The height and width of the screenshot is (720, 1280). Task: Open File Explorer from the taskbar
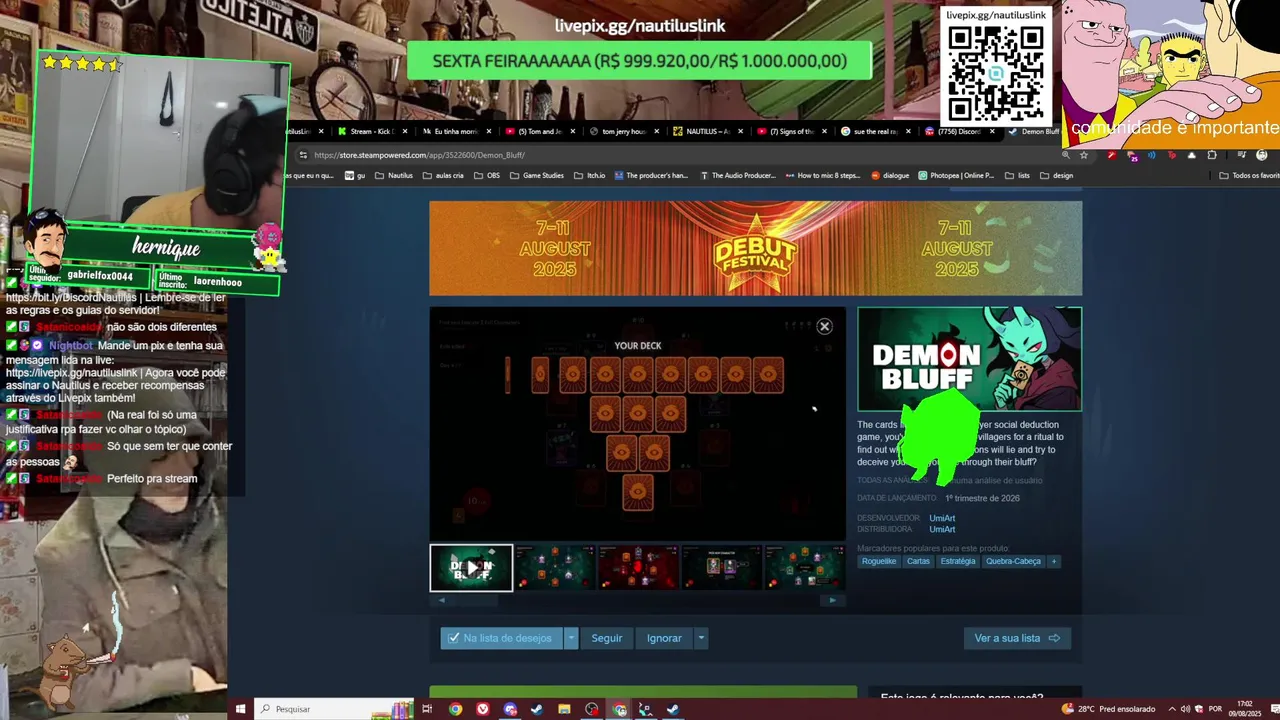[x=564, y=709]
